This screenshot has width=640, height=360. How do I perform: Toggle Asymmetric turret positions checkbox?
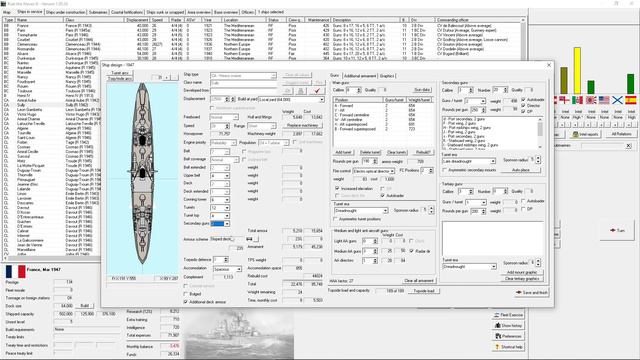[x=336, y=219]
